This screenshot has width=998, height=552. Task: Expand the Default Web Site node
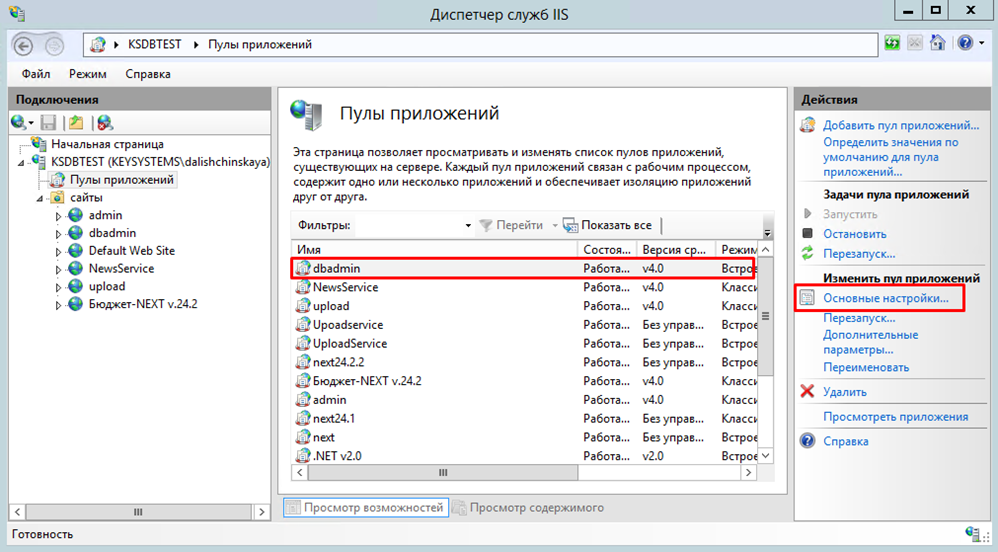tap(58, 252)
